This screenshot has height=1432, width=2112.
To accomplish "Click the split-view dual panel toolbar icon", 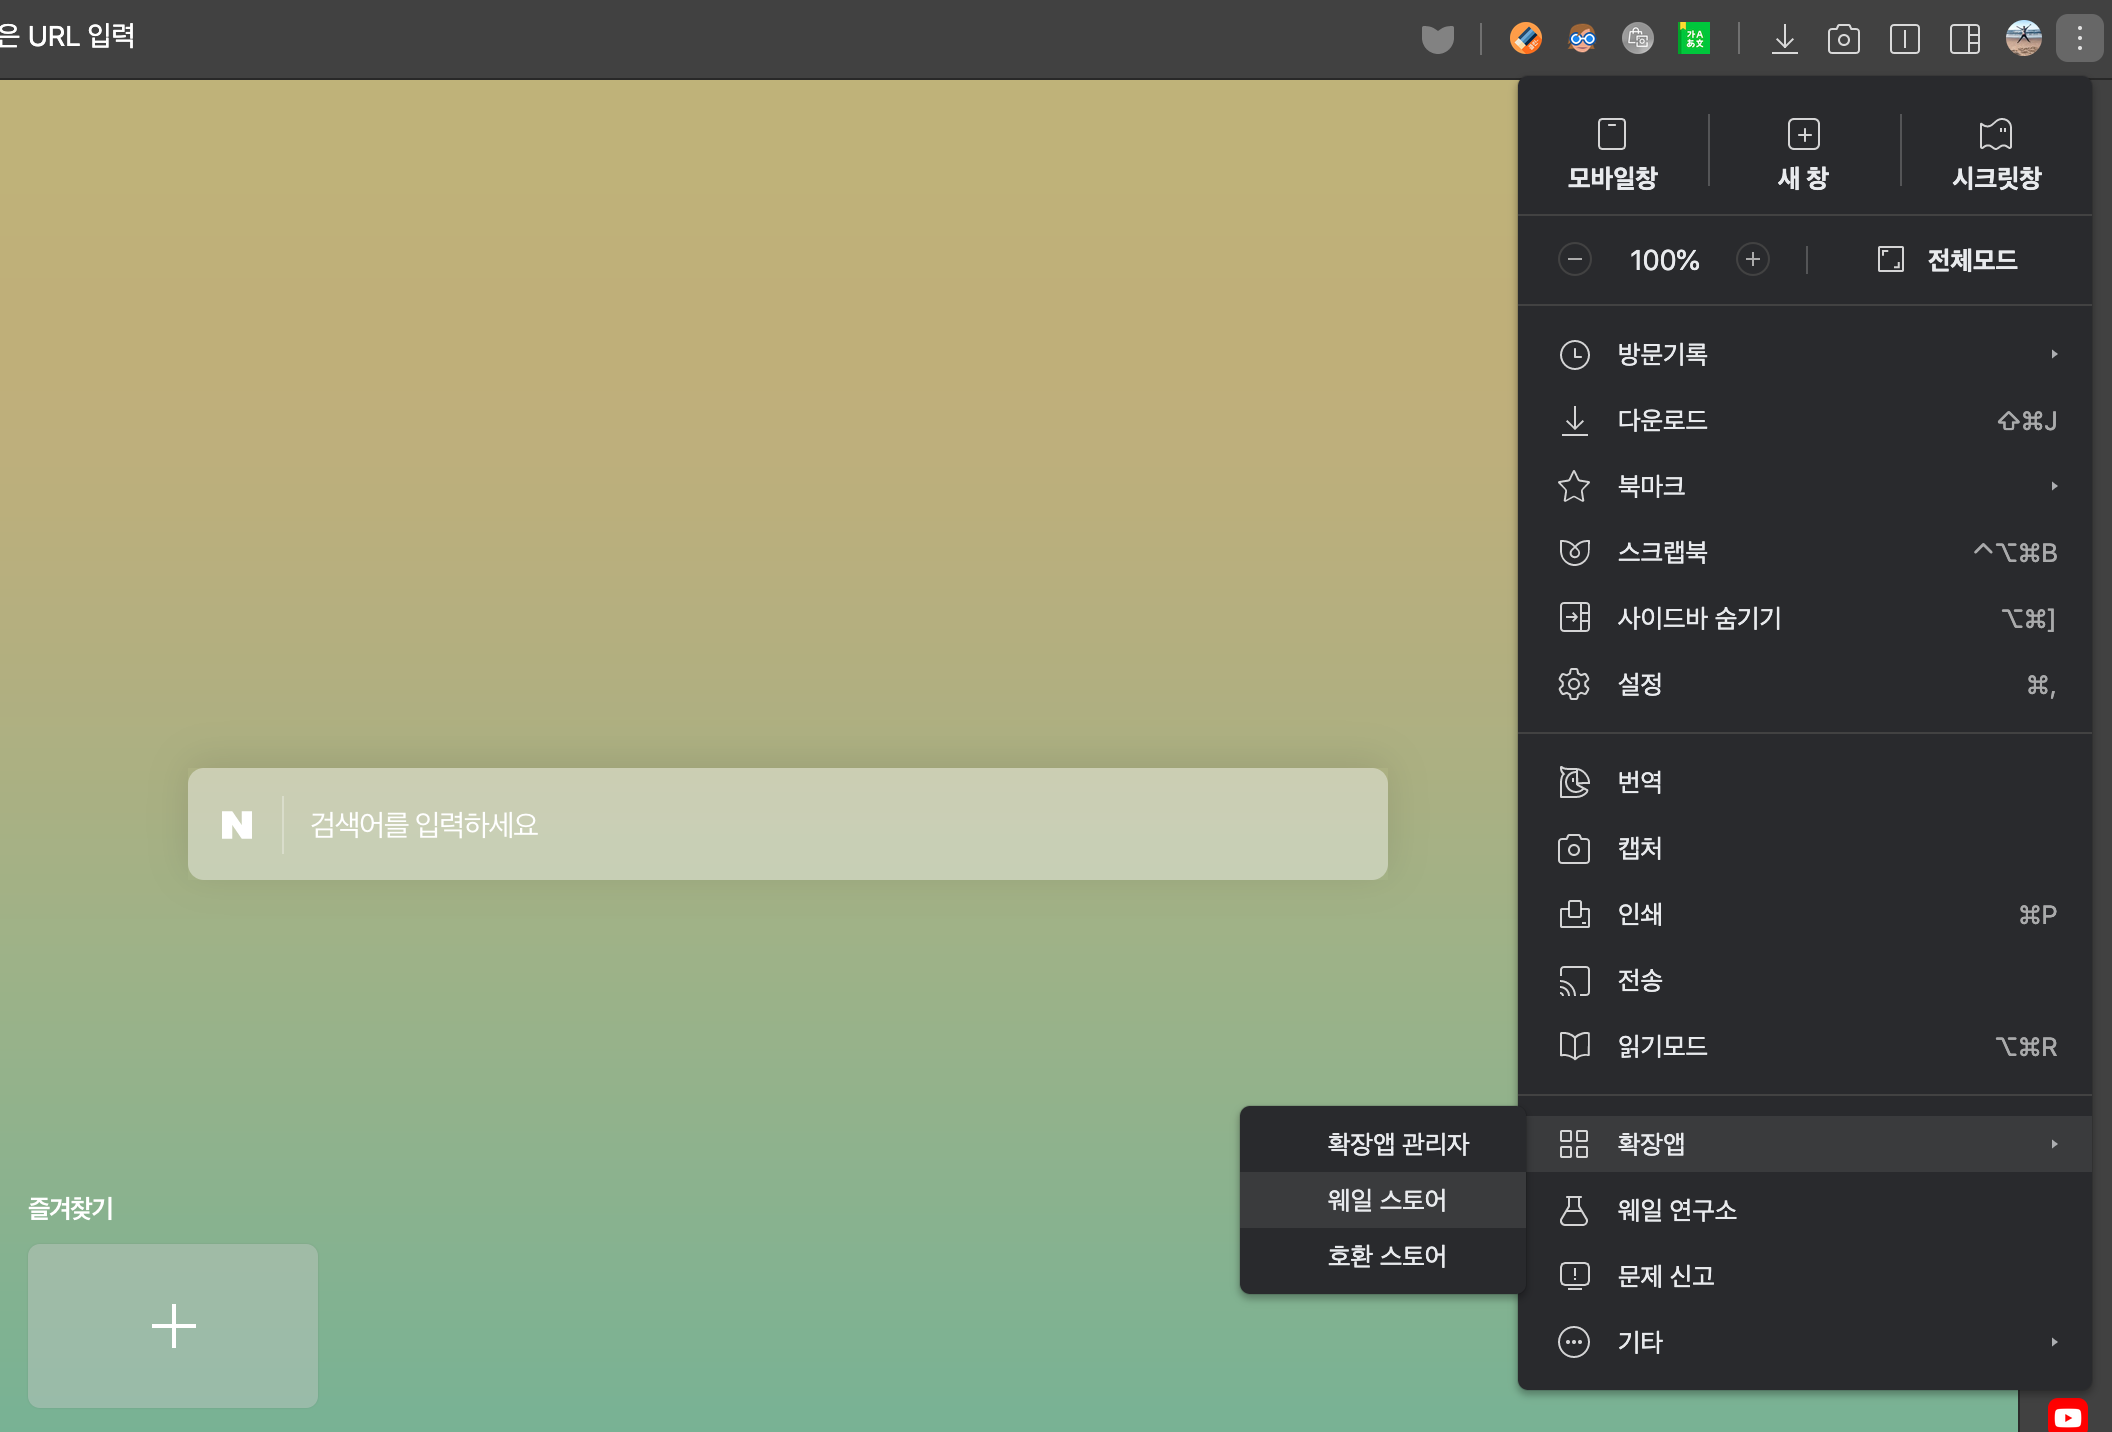I will [x=1904, y=39].
